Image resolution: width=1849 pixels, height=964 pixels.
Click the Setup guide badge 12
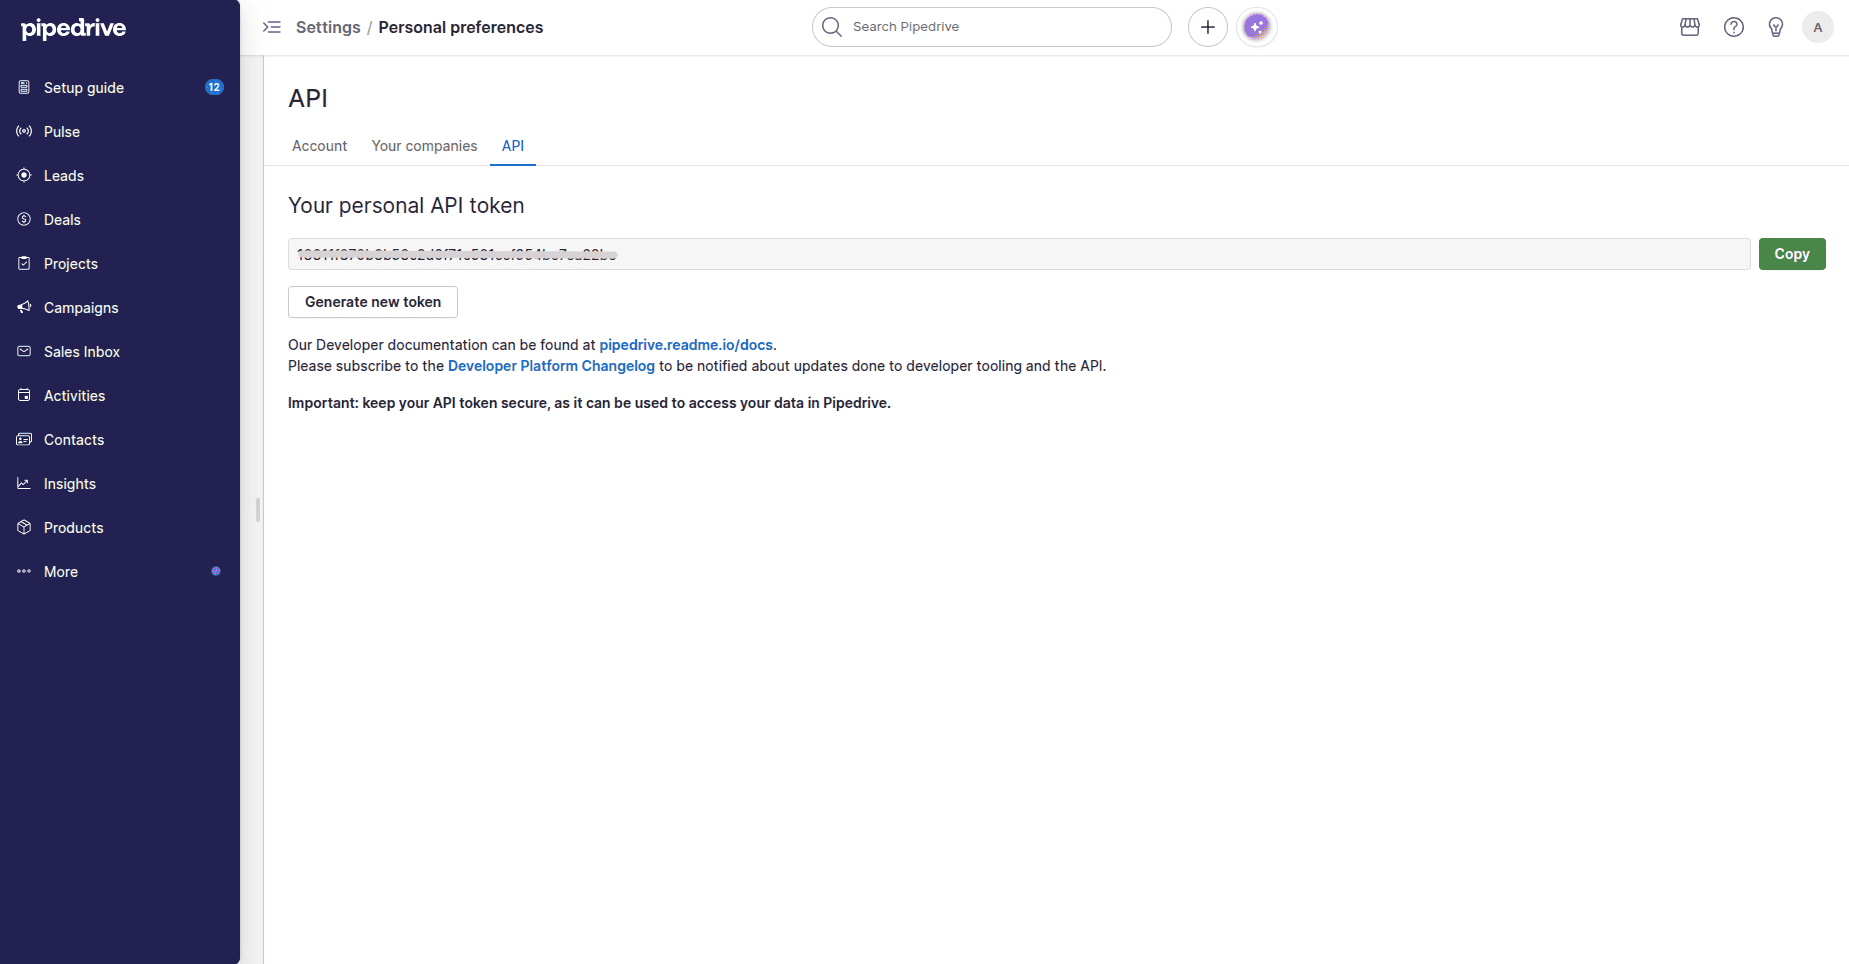pos(214,87)
